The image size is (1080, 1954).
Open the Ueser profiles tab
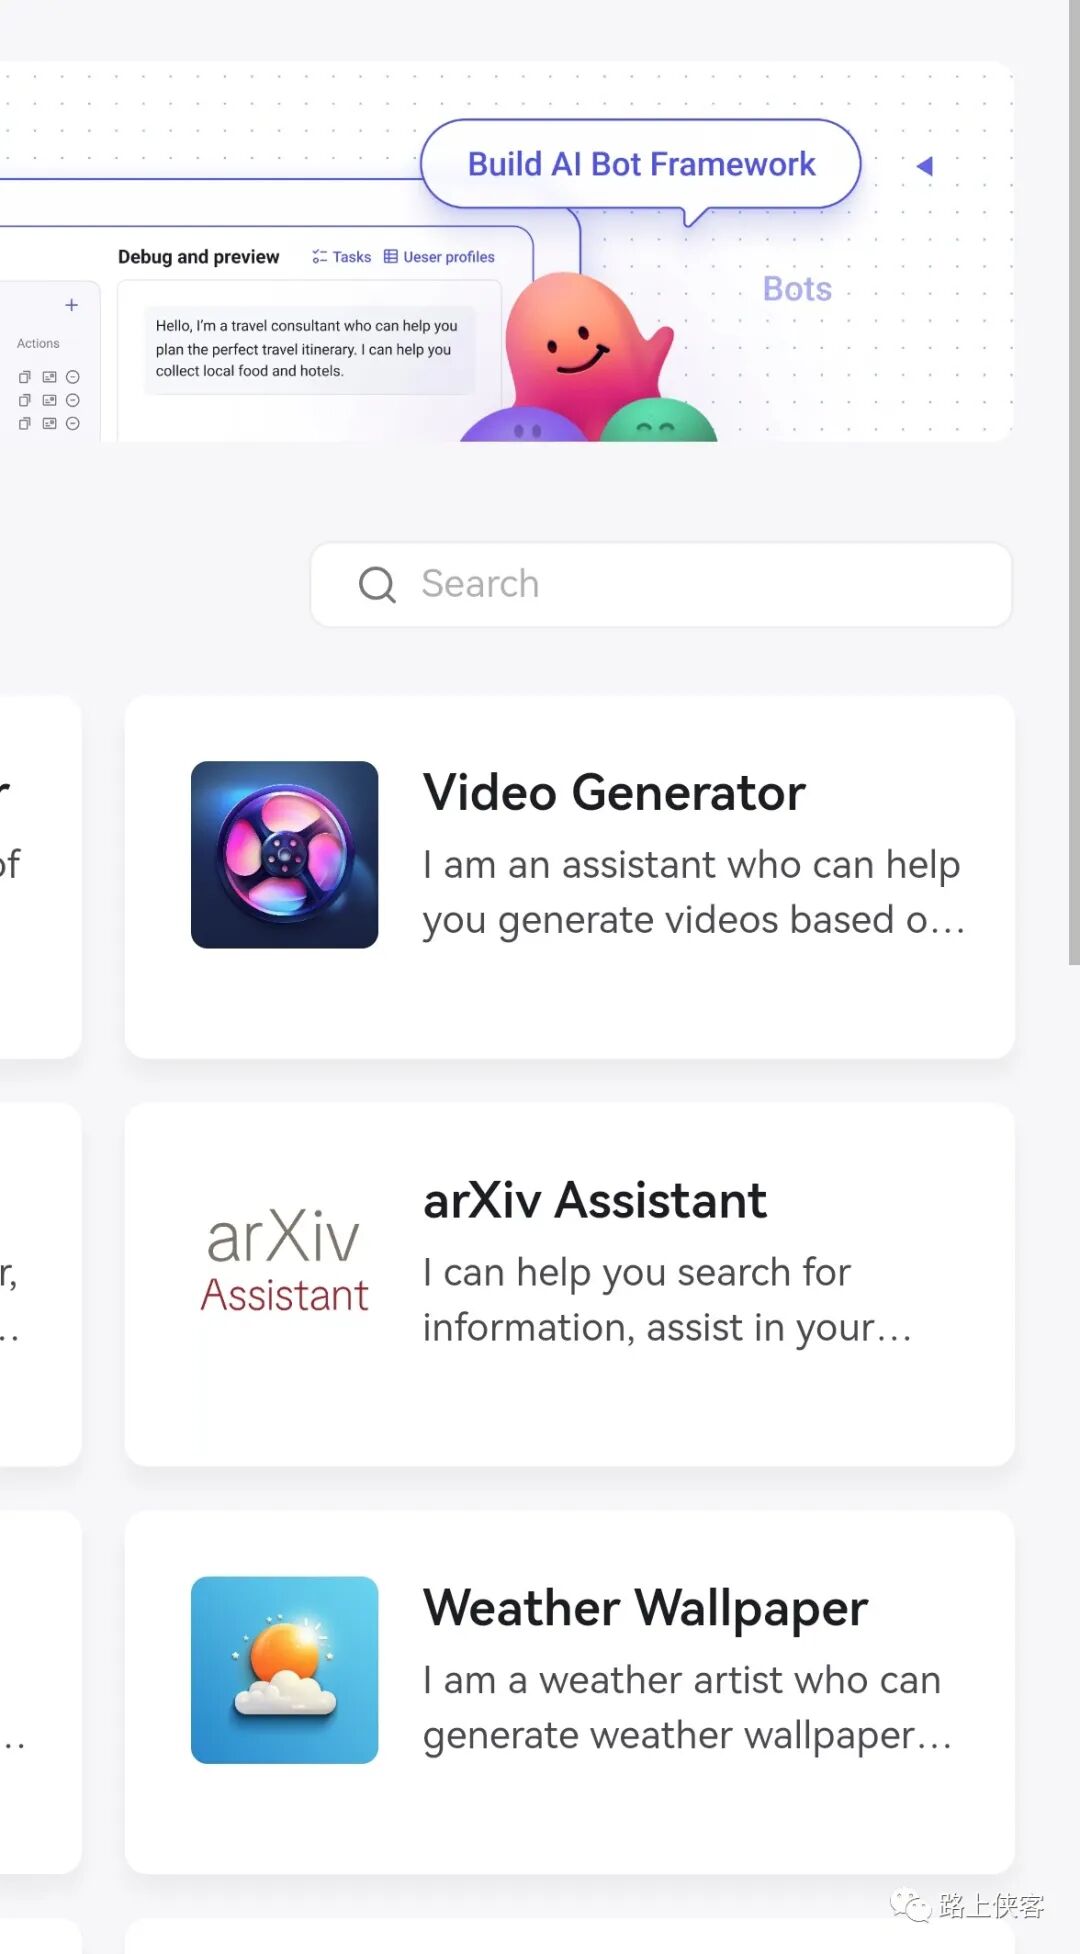point(439,257)
